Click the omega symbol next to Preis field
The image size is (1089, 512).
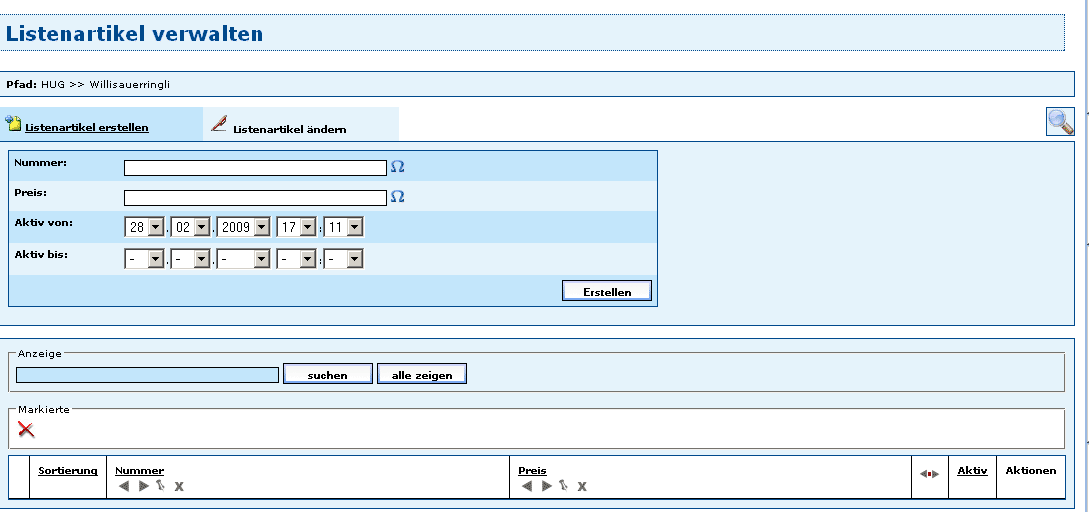397,197
